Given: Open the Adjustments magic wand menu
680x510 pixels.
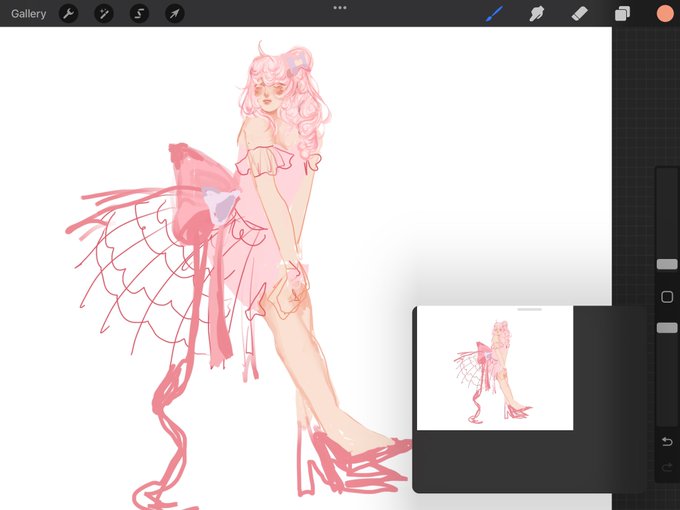Looking at the screenshot, I should 104,13.
